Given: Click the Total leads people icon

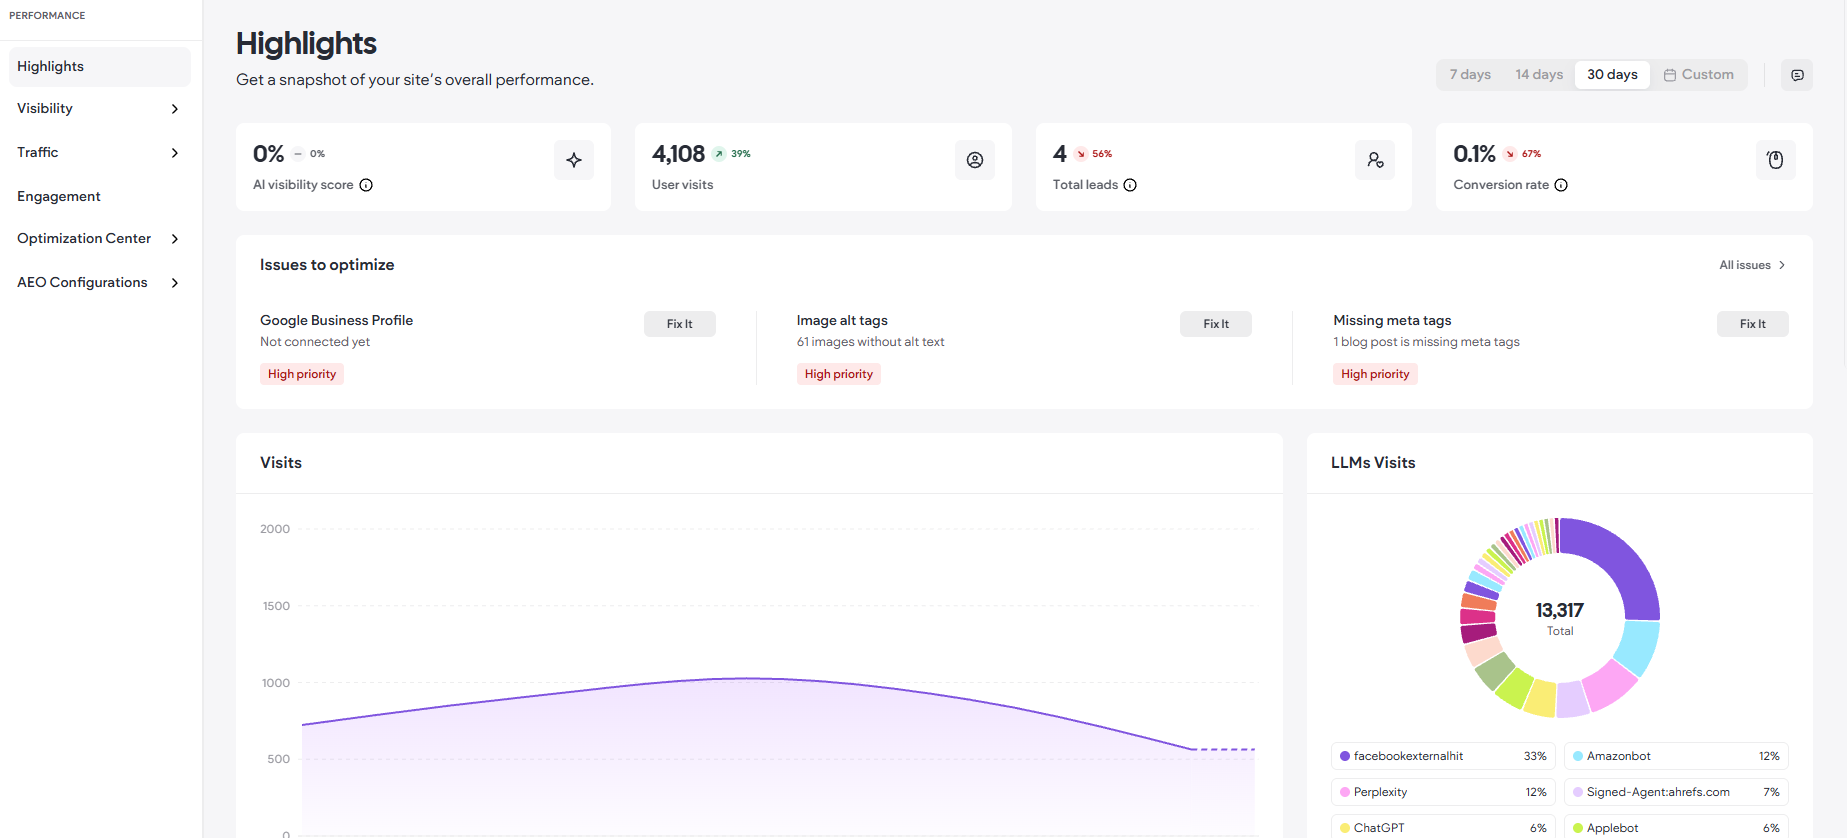Looking at the screenshot, I should [x=1375, y=160].
